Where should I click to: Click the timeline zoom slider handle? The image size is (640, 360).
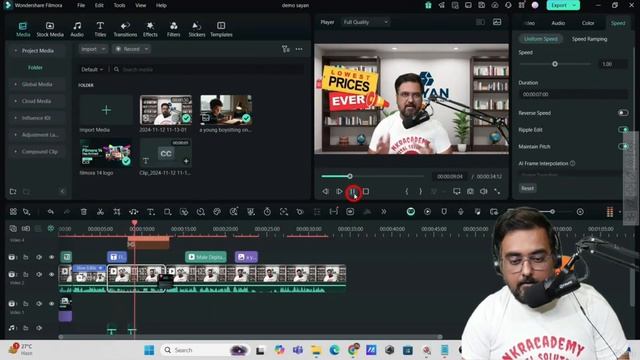tap(552, 212)
